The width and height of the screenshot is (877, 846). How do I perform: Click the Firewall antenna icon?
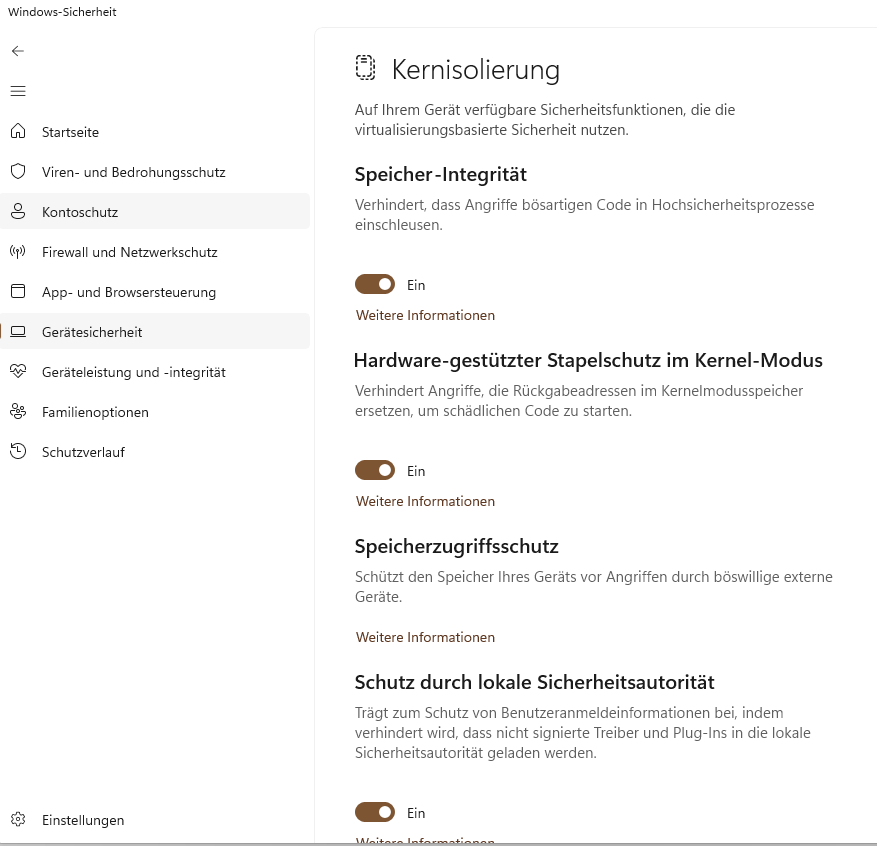click(17, 252)
